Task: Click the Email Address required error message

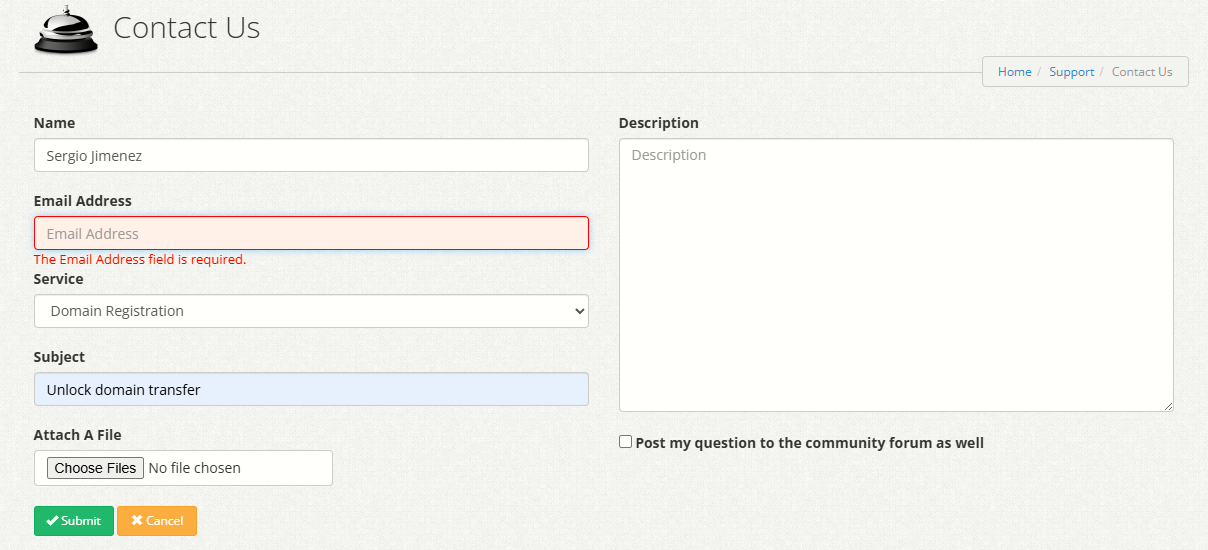Action: click(140, 259)
